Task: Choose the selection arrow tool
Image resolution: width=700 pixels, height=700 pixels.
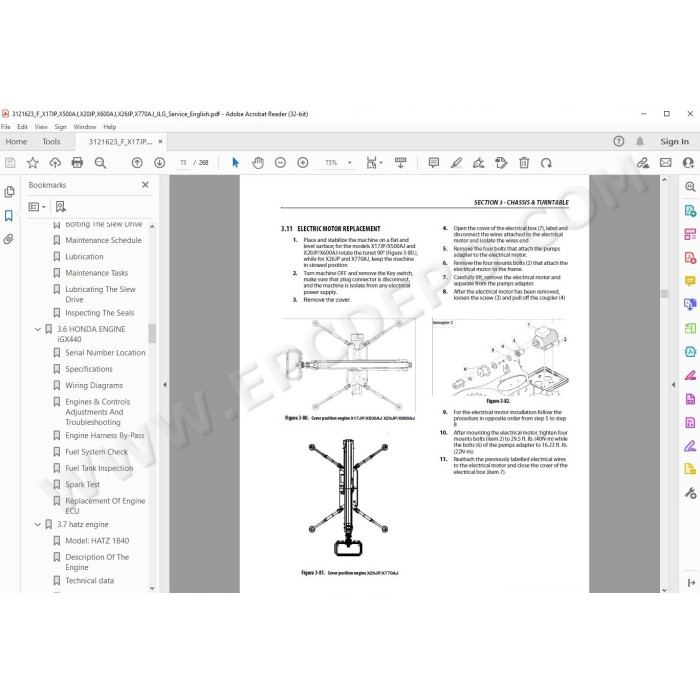Action: 235,163
